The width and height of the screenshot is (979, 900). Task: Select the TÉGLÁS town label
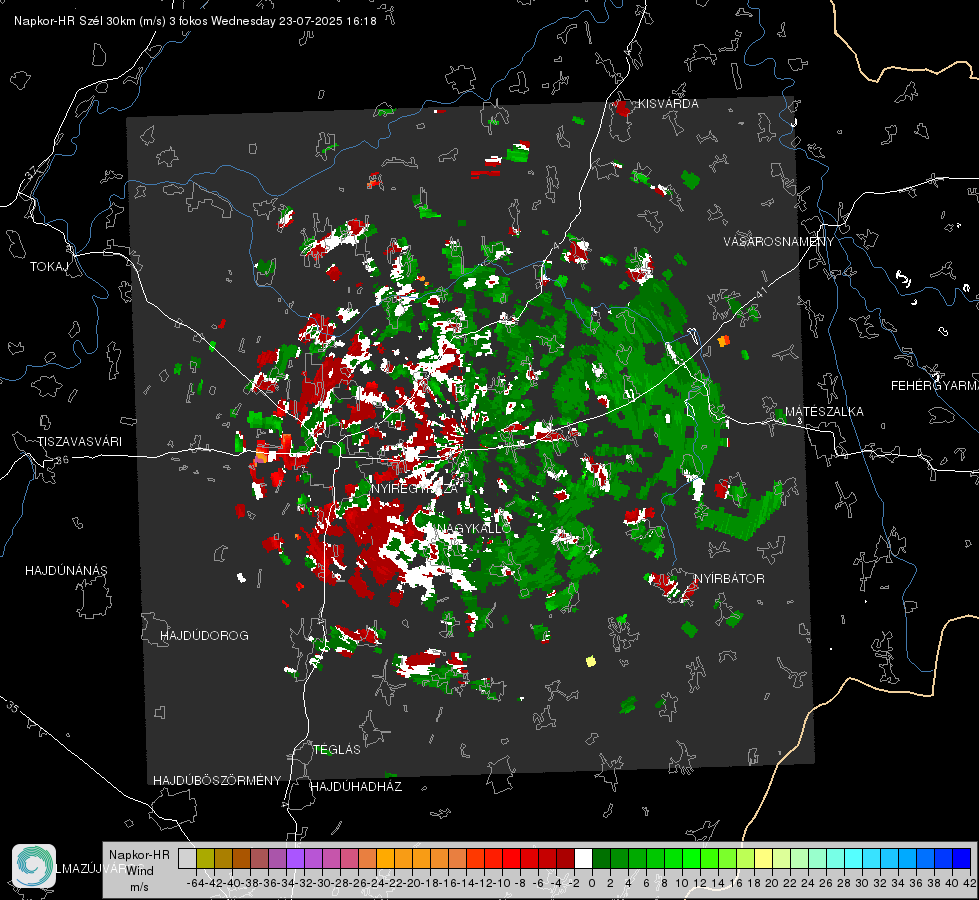point(337,750)
